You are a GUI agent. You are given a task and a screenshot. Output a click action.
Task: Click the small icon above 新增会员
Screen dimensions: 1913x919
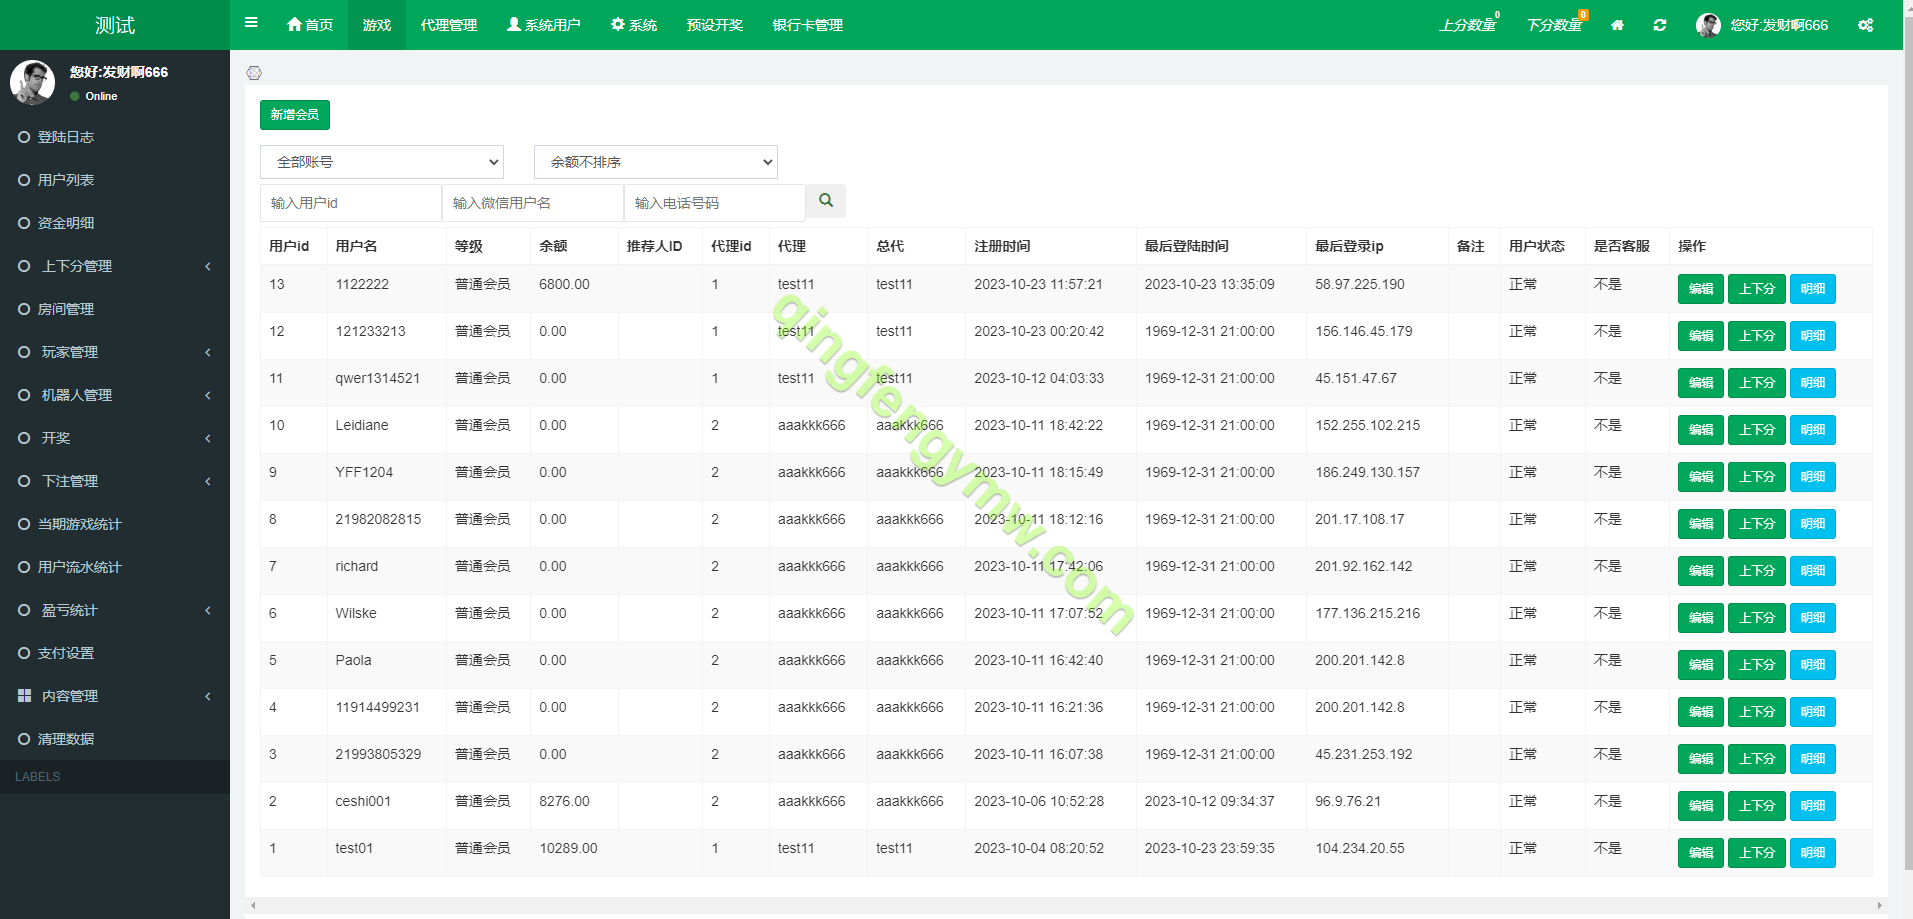[x=254, y=73]
